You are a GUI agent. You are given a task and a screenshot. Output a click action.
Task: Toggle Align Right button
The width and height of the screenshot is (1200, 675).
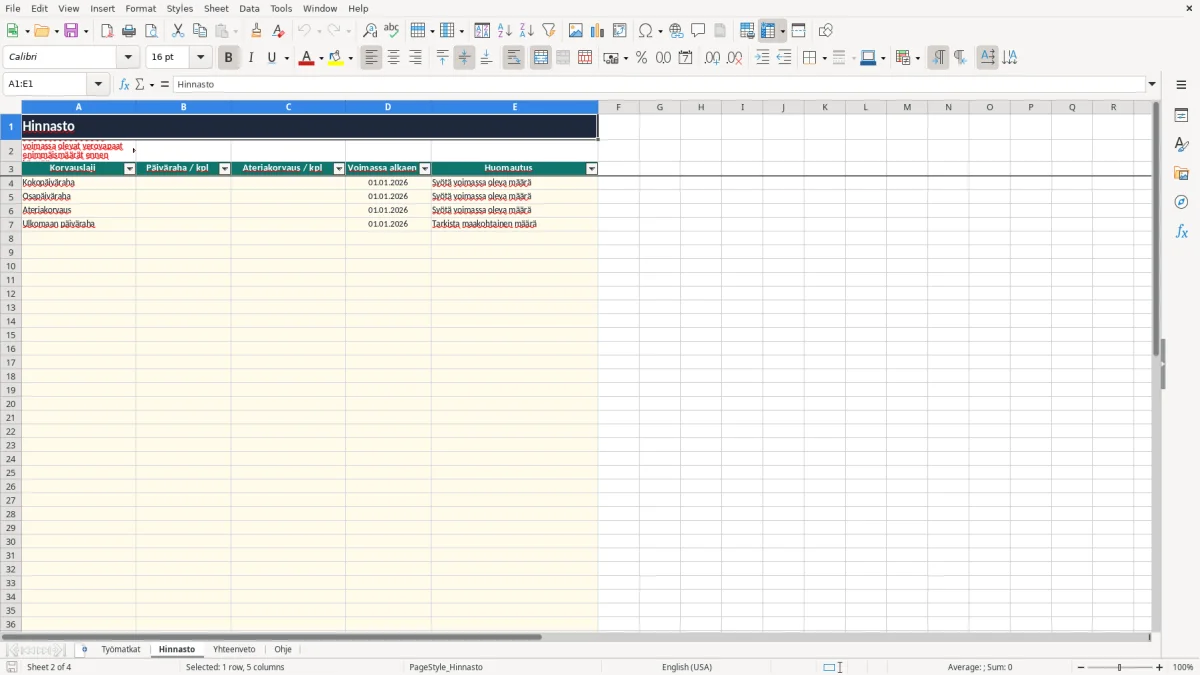(x=416, y=58)
